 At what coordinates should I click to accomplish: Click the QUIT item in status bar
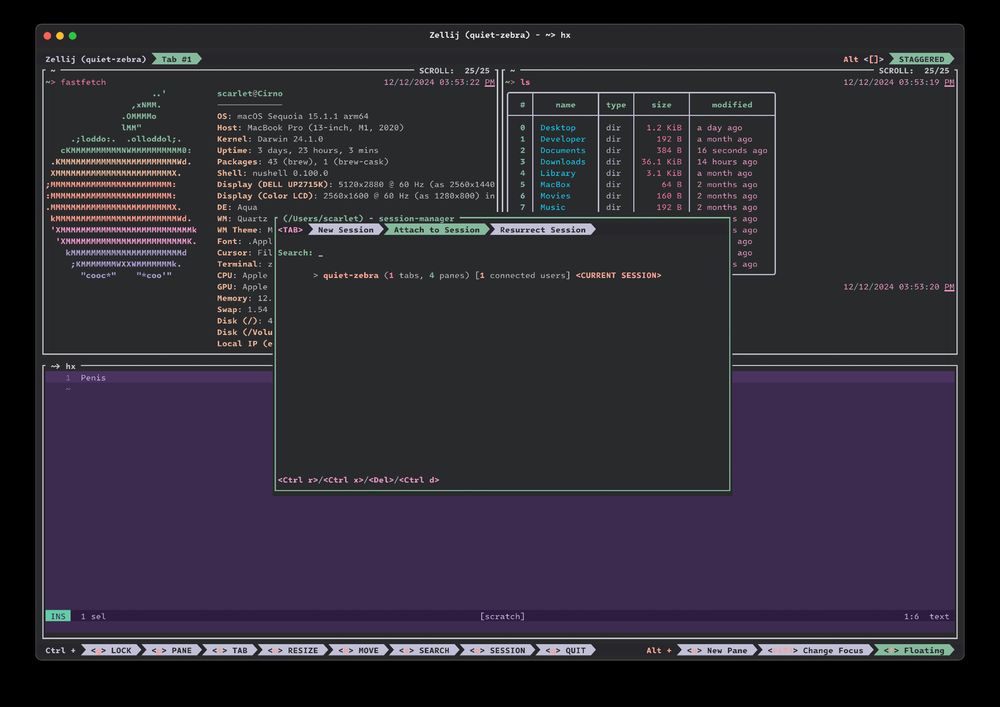(566, 650)
